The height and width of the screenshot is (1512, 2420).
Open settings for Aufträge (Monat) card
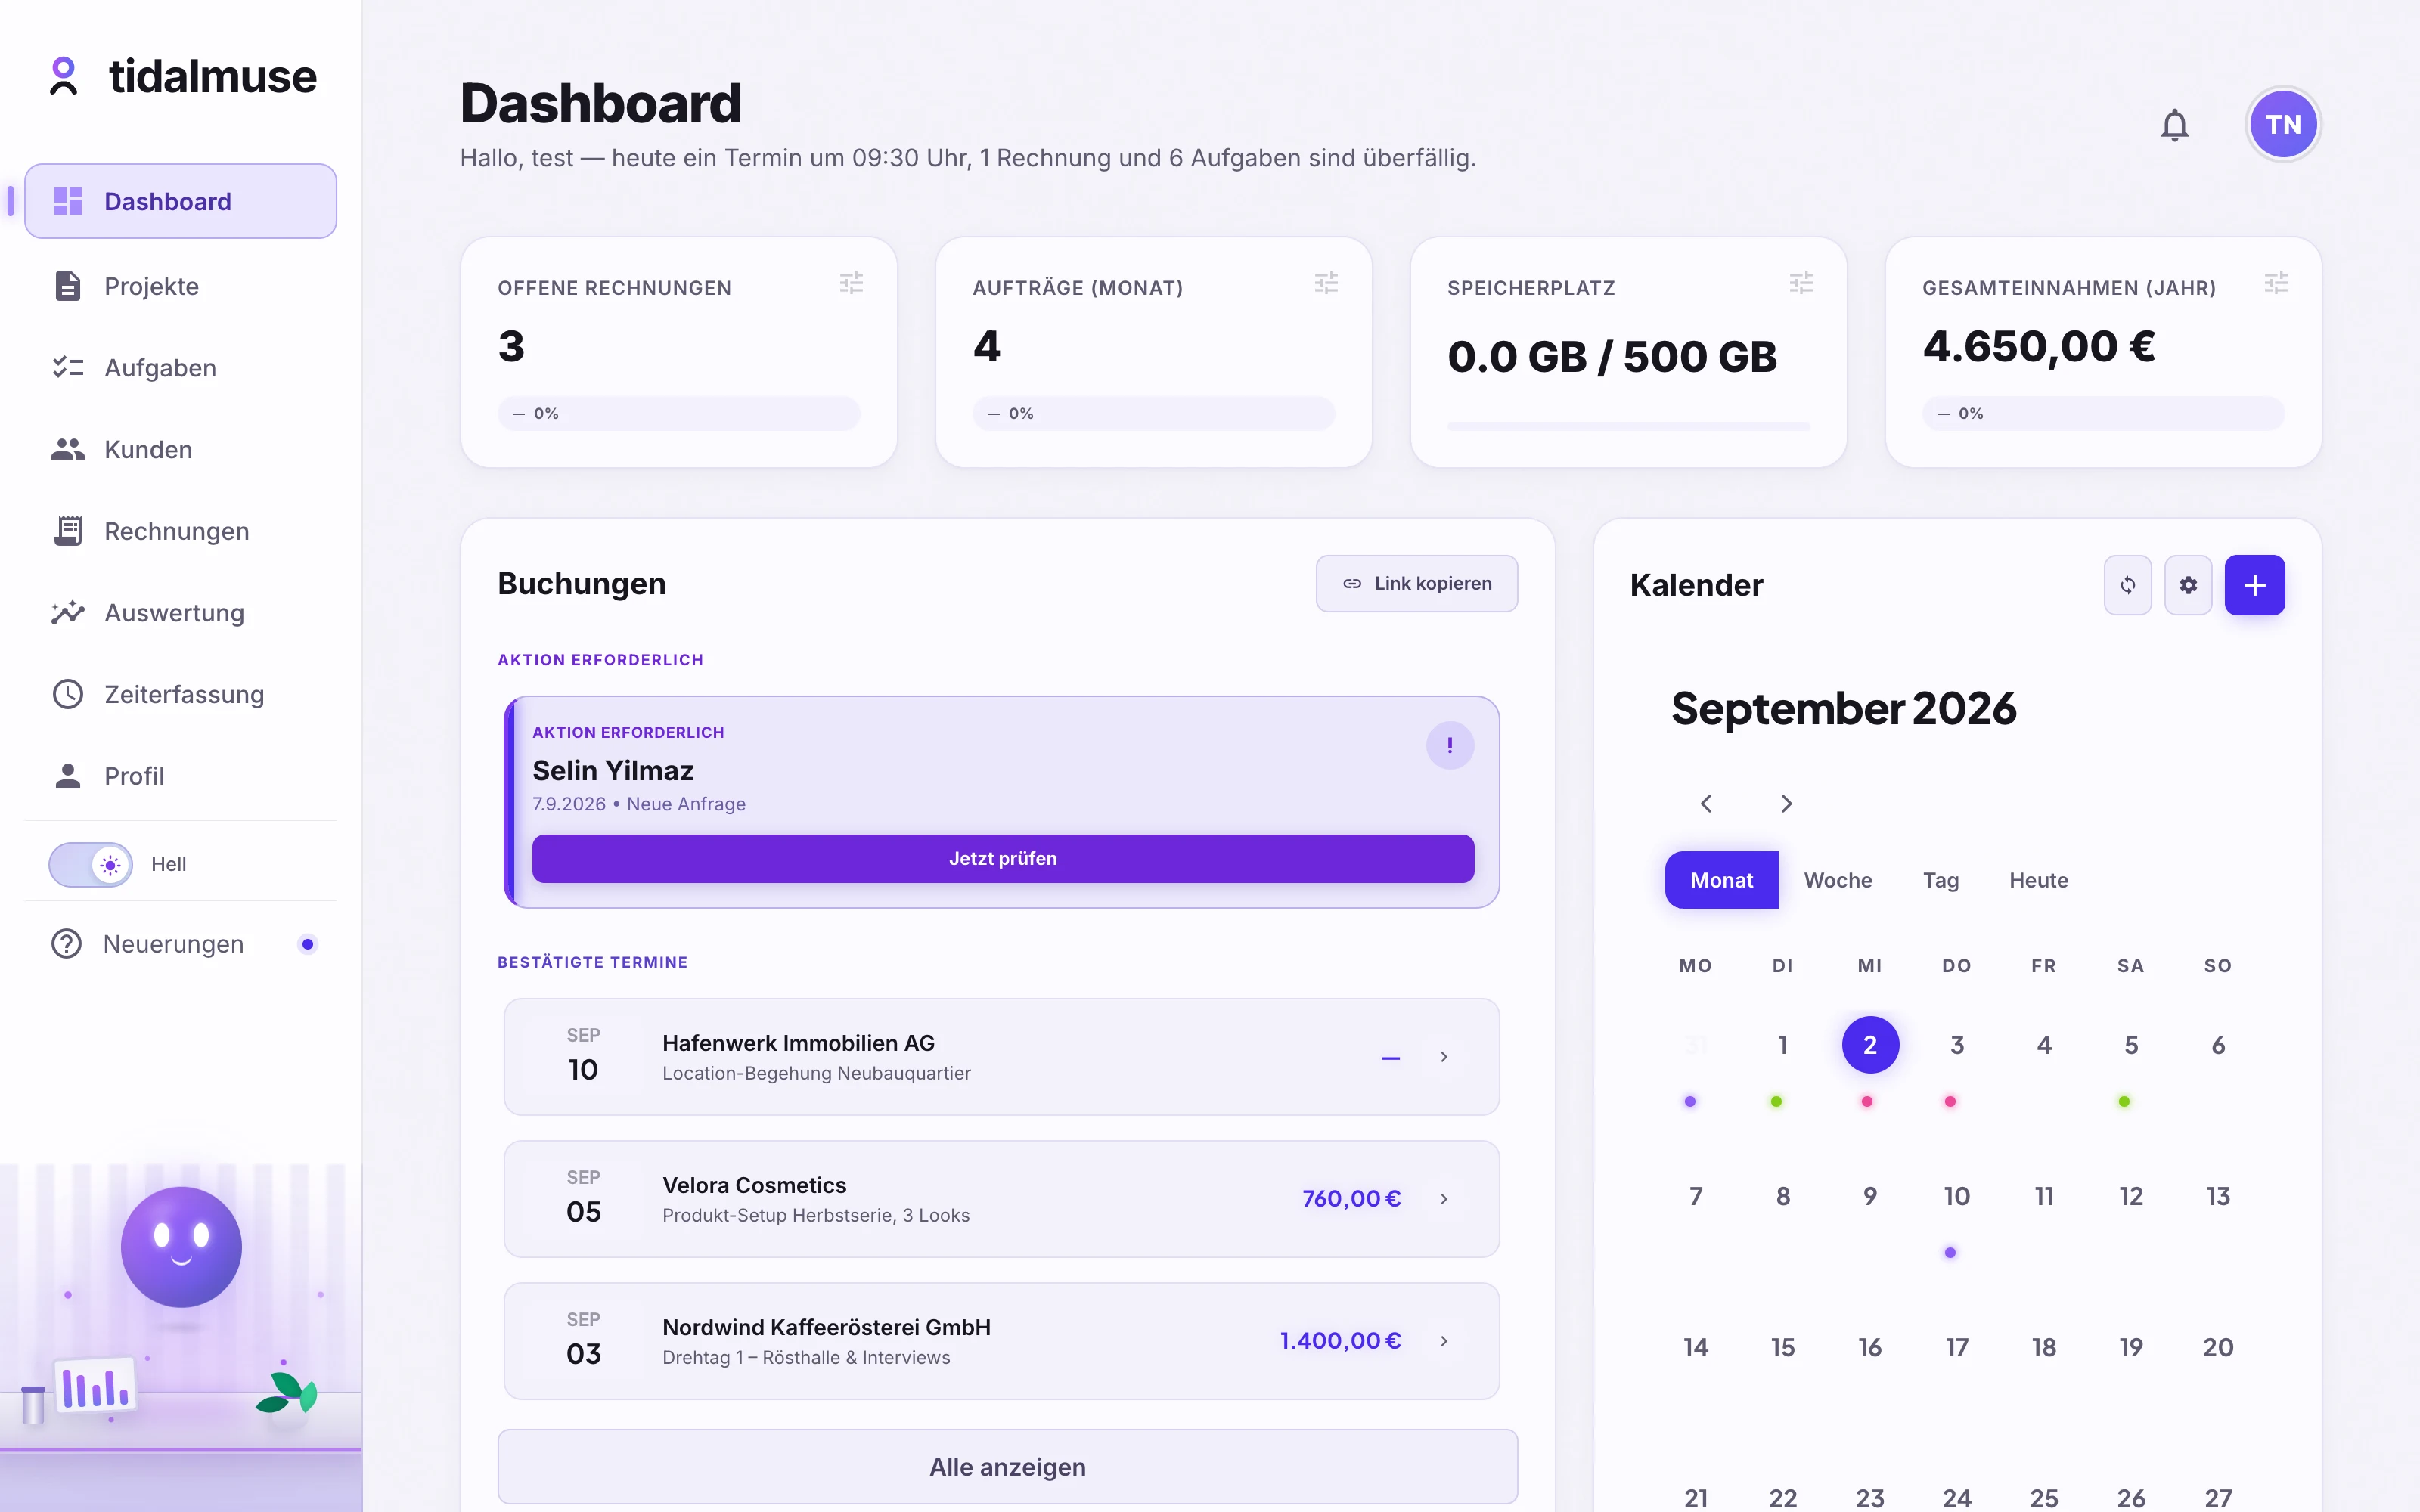point(1326,283)
